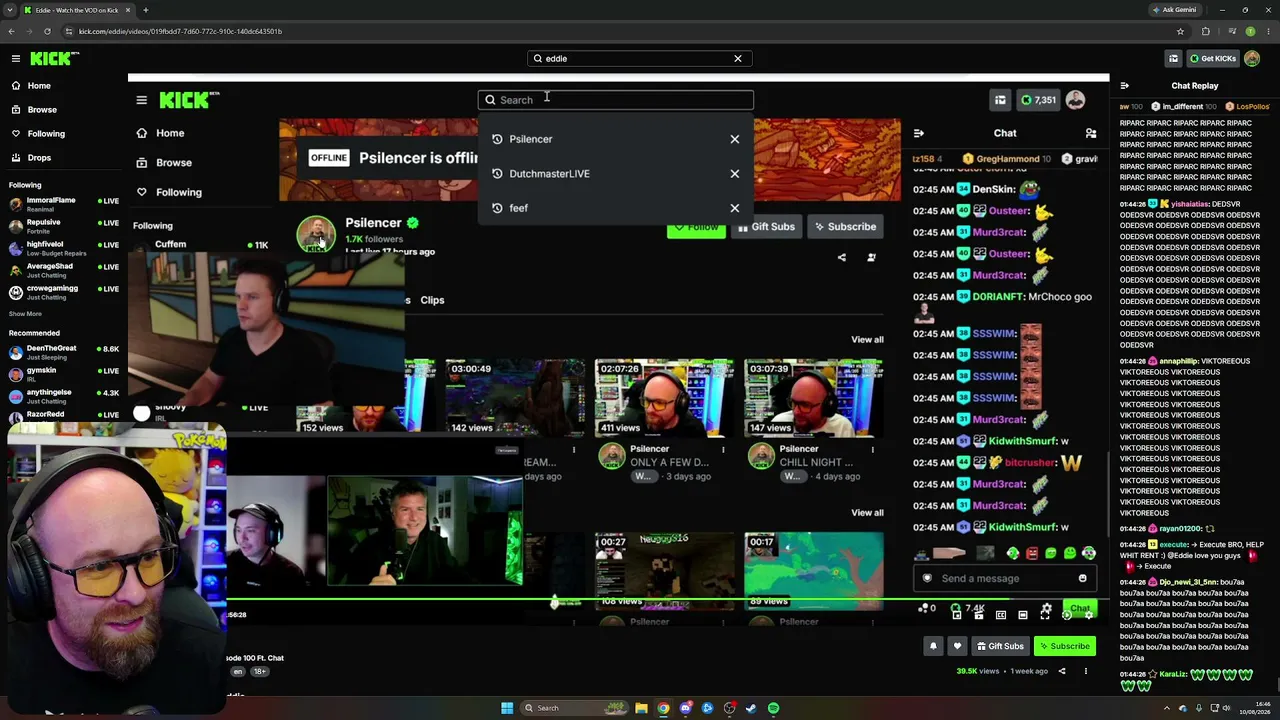Screen dimensions: 1280x720
Task: Click the 7,351 KICKs balance in video
Action: tap(1037, 100)
